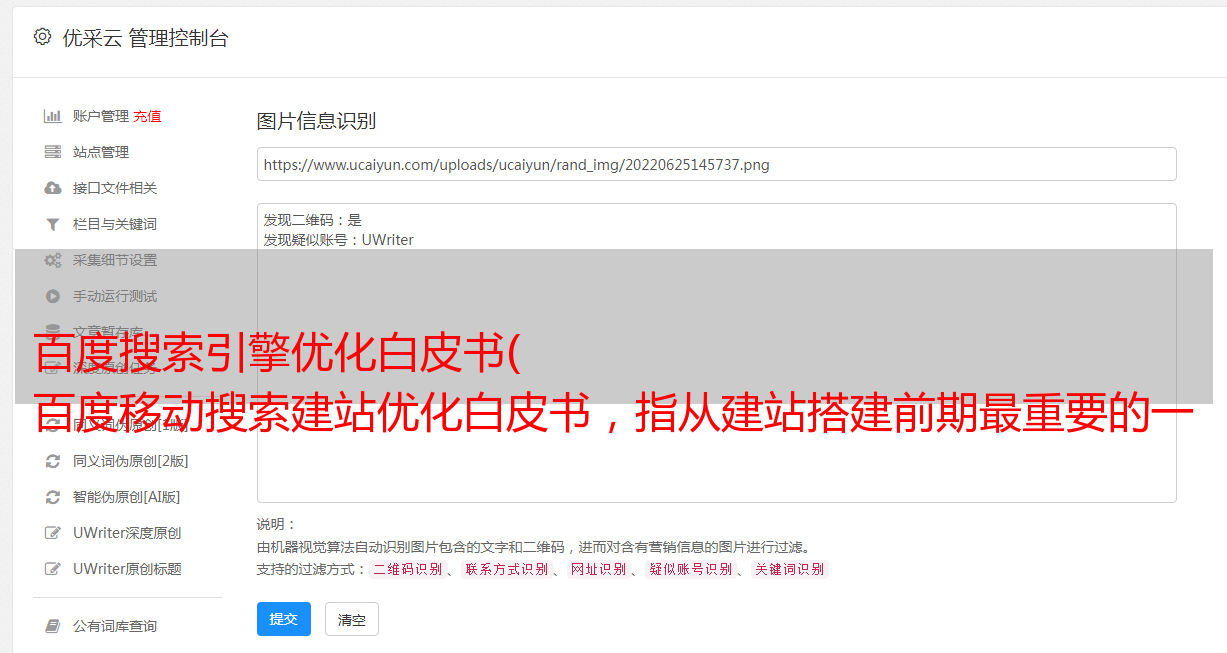Open 同义词伪原创[2版] tool
The width and height of the screenshot is (1227, 653).
click(131, 461)
